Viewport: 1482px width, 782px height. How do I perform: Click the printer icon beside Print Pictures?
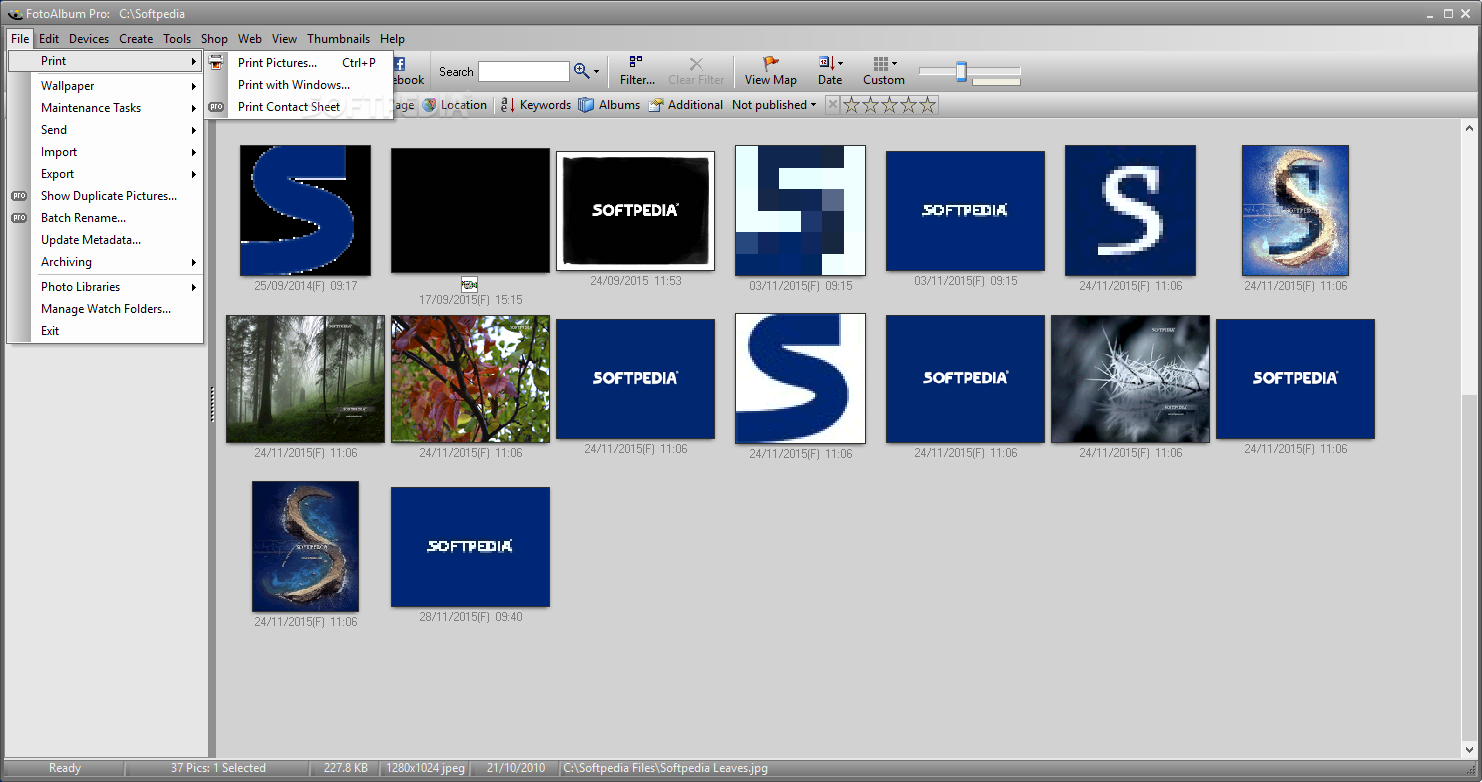tap(216, 62)
